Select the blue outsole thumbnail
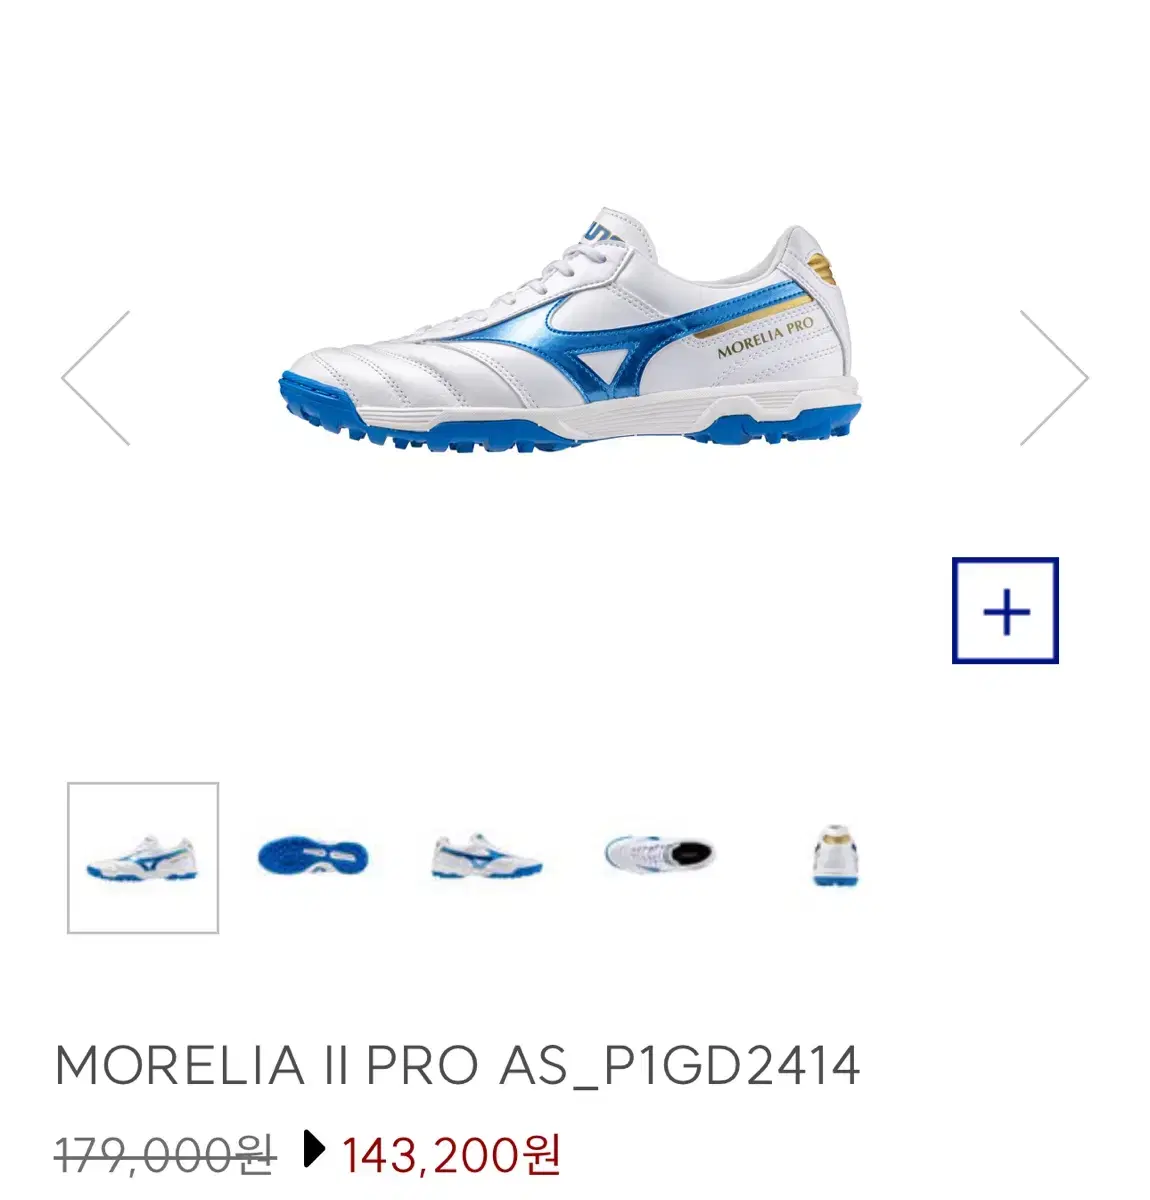This screenshot has width=1150, height=1200. 313,857
